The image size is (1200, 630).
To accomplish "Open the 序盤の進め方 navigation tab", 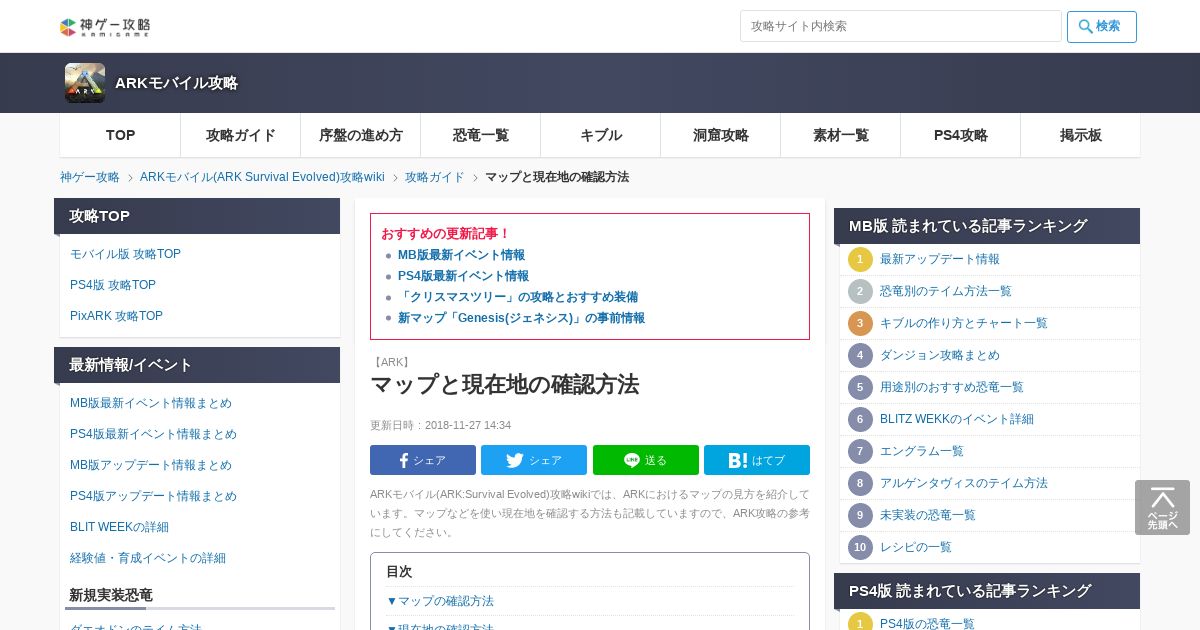I will pos(360,135).
